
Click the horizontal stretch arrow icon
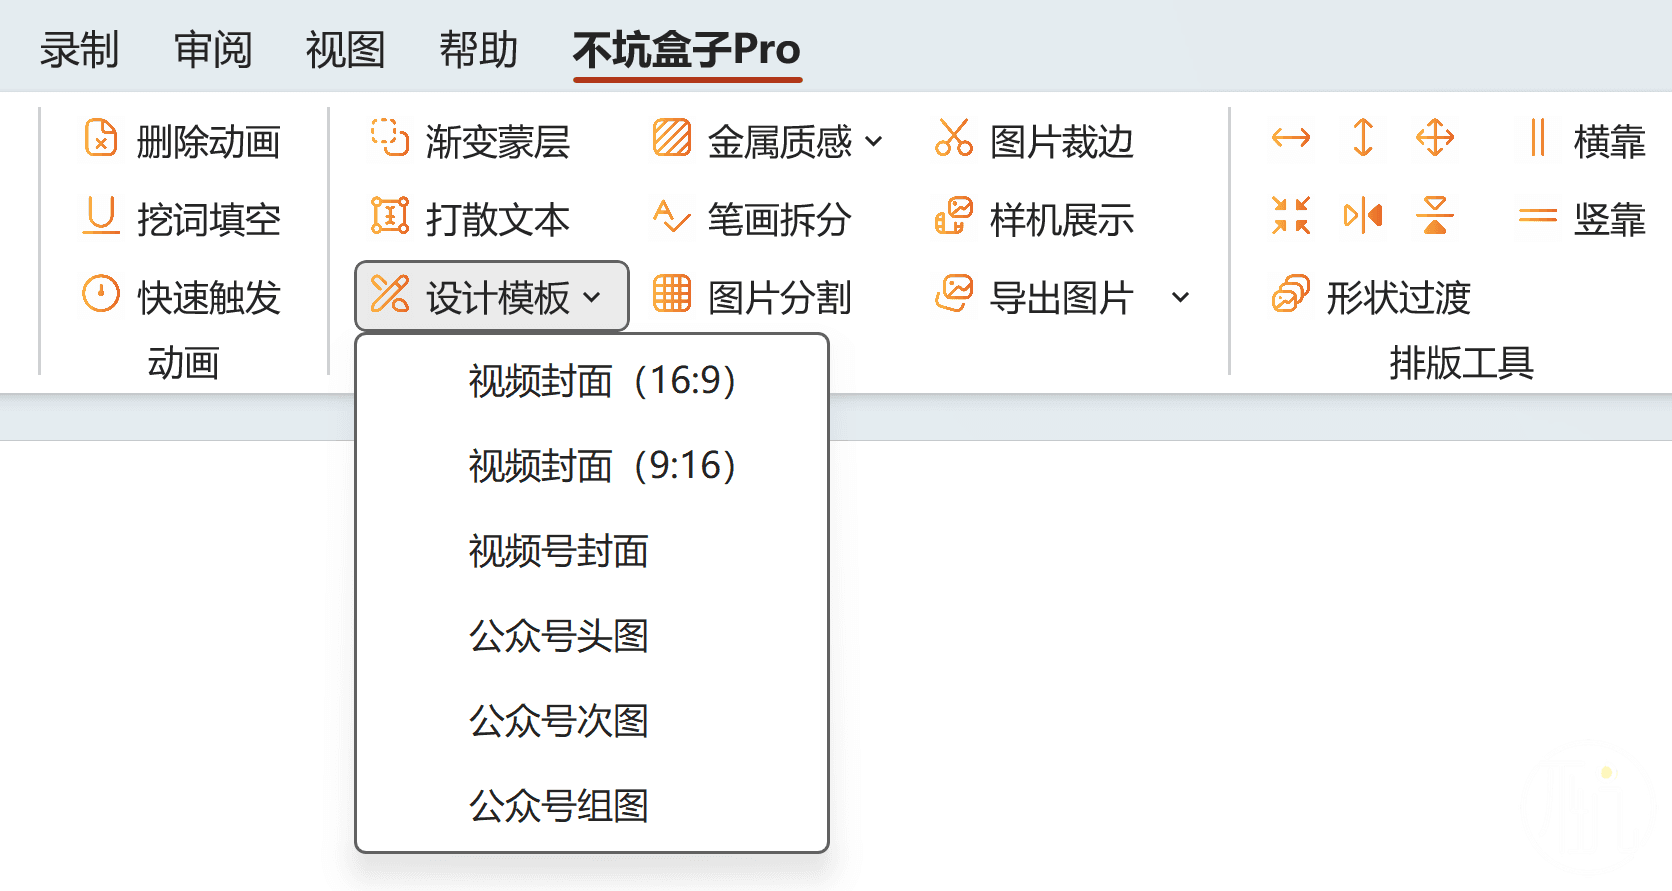(1291, 138)
